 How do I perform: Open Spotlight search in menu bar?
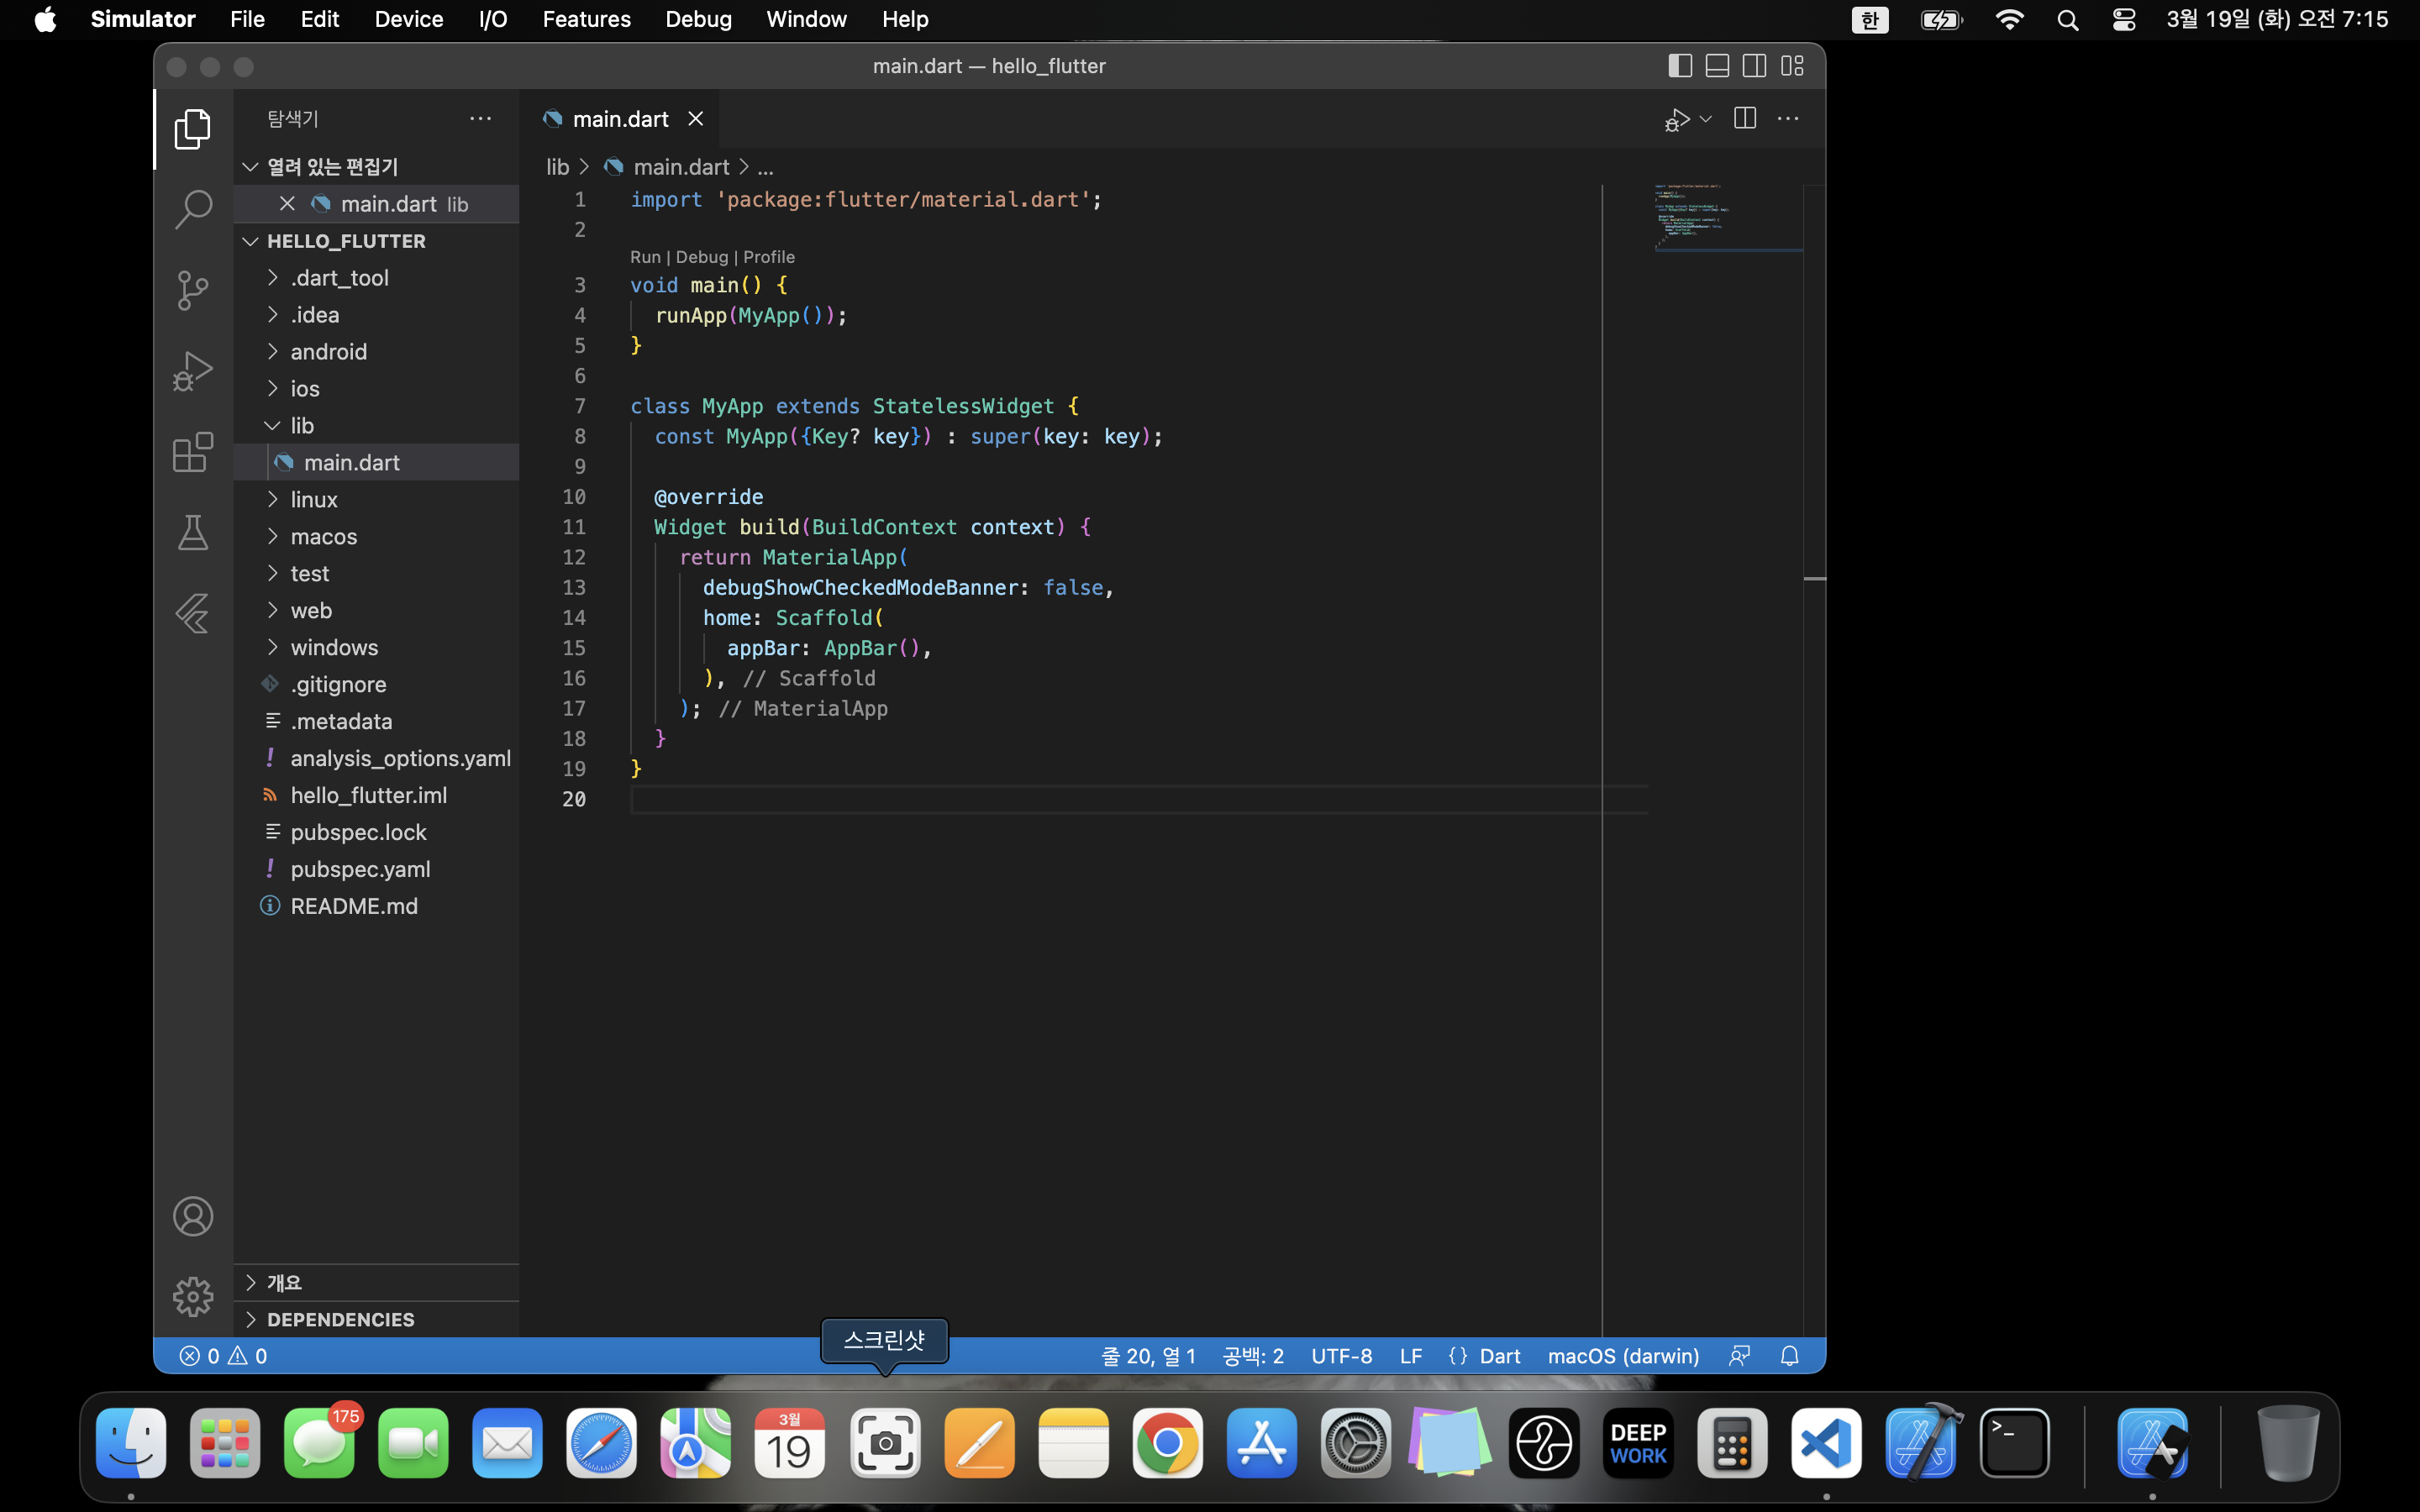[2067, 20]
